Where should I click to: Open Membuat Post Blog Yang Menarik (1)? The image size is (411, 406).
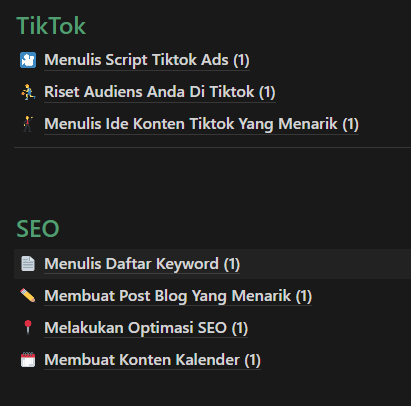[x=178, y=296]
